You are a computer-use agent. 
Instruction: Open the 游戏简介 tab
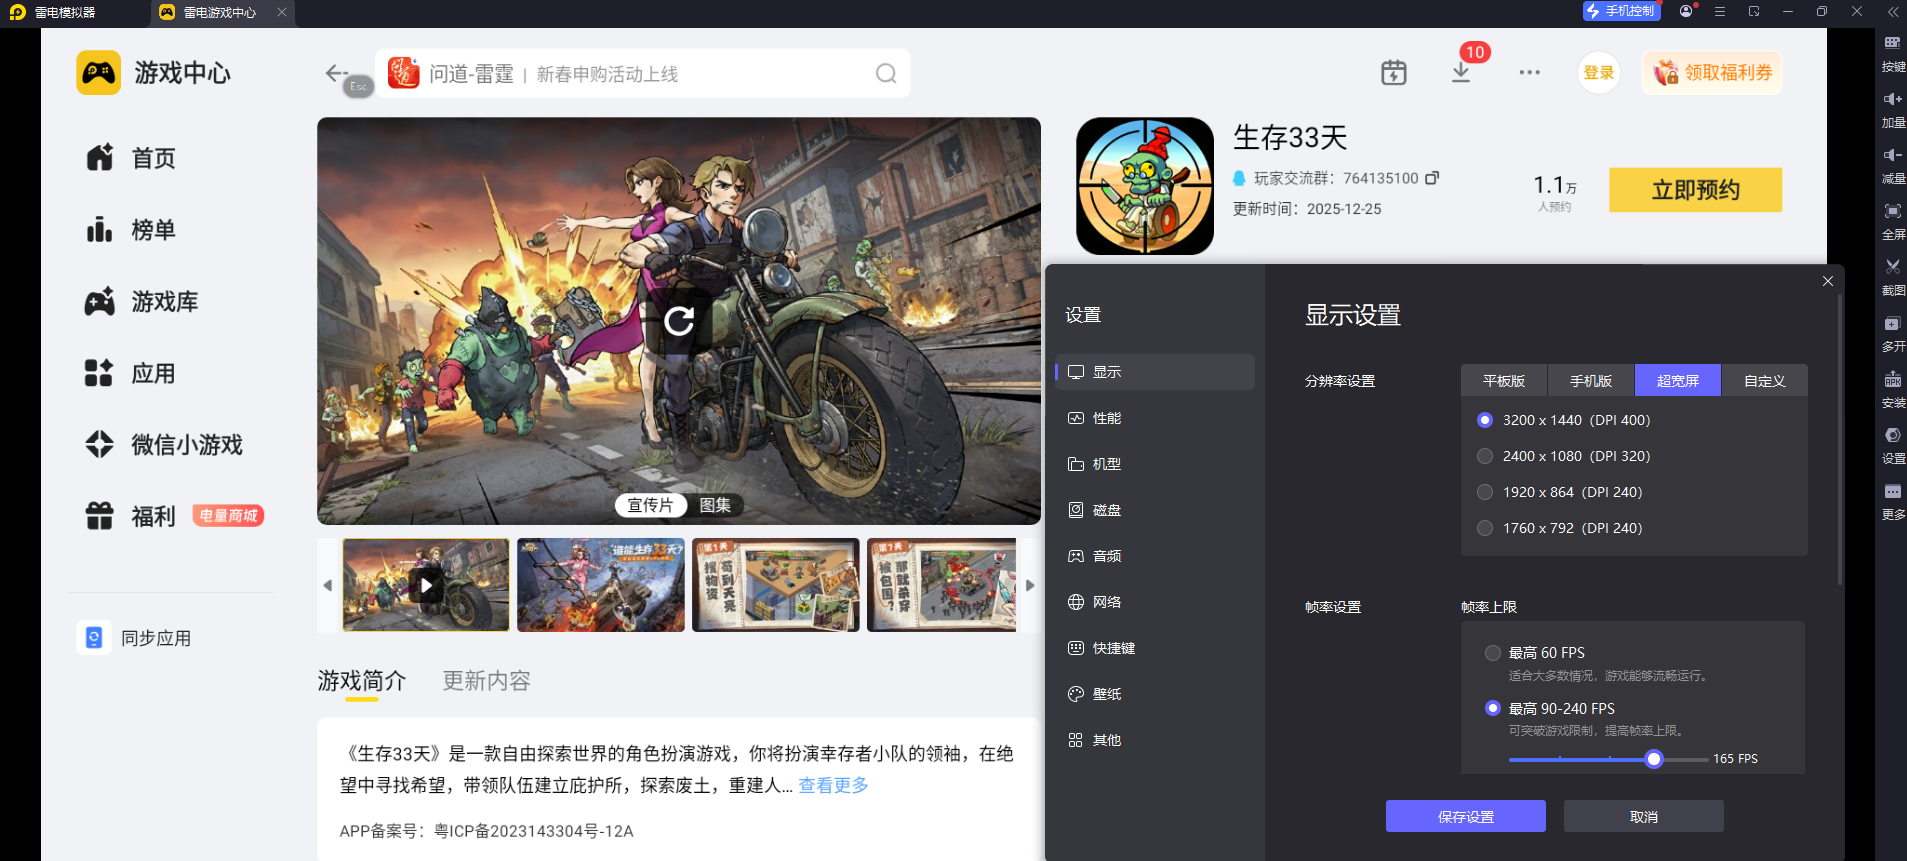[362, 681]
